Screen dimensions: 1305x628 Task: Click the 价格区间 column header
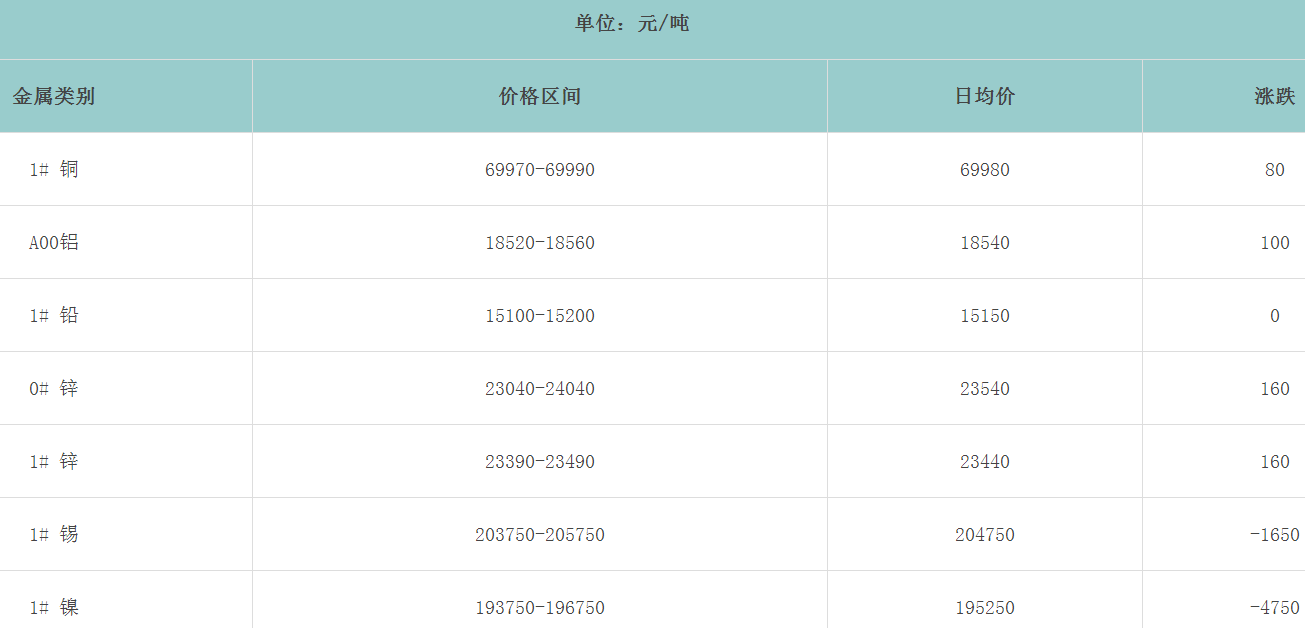(539, 97)
